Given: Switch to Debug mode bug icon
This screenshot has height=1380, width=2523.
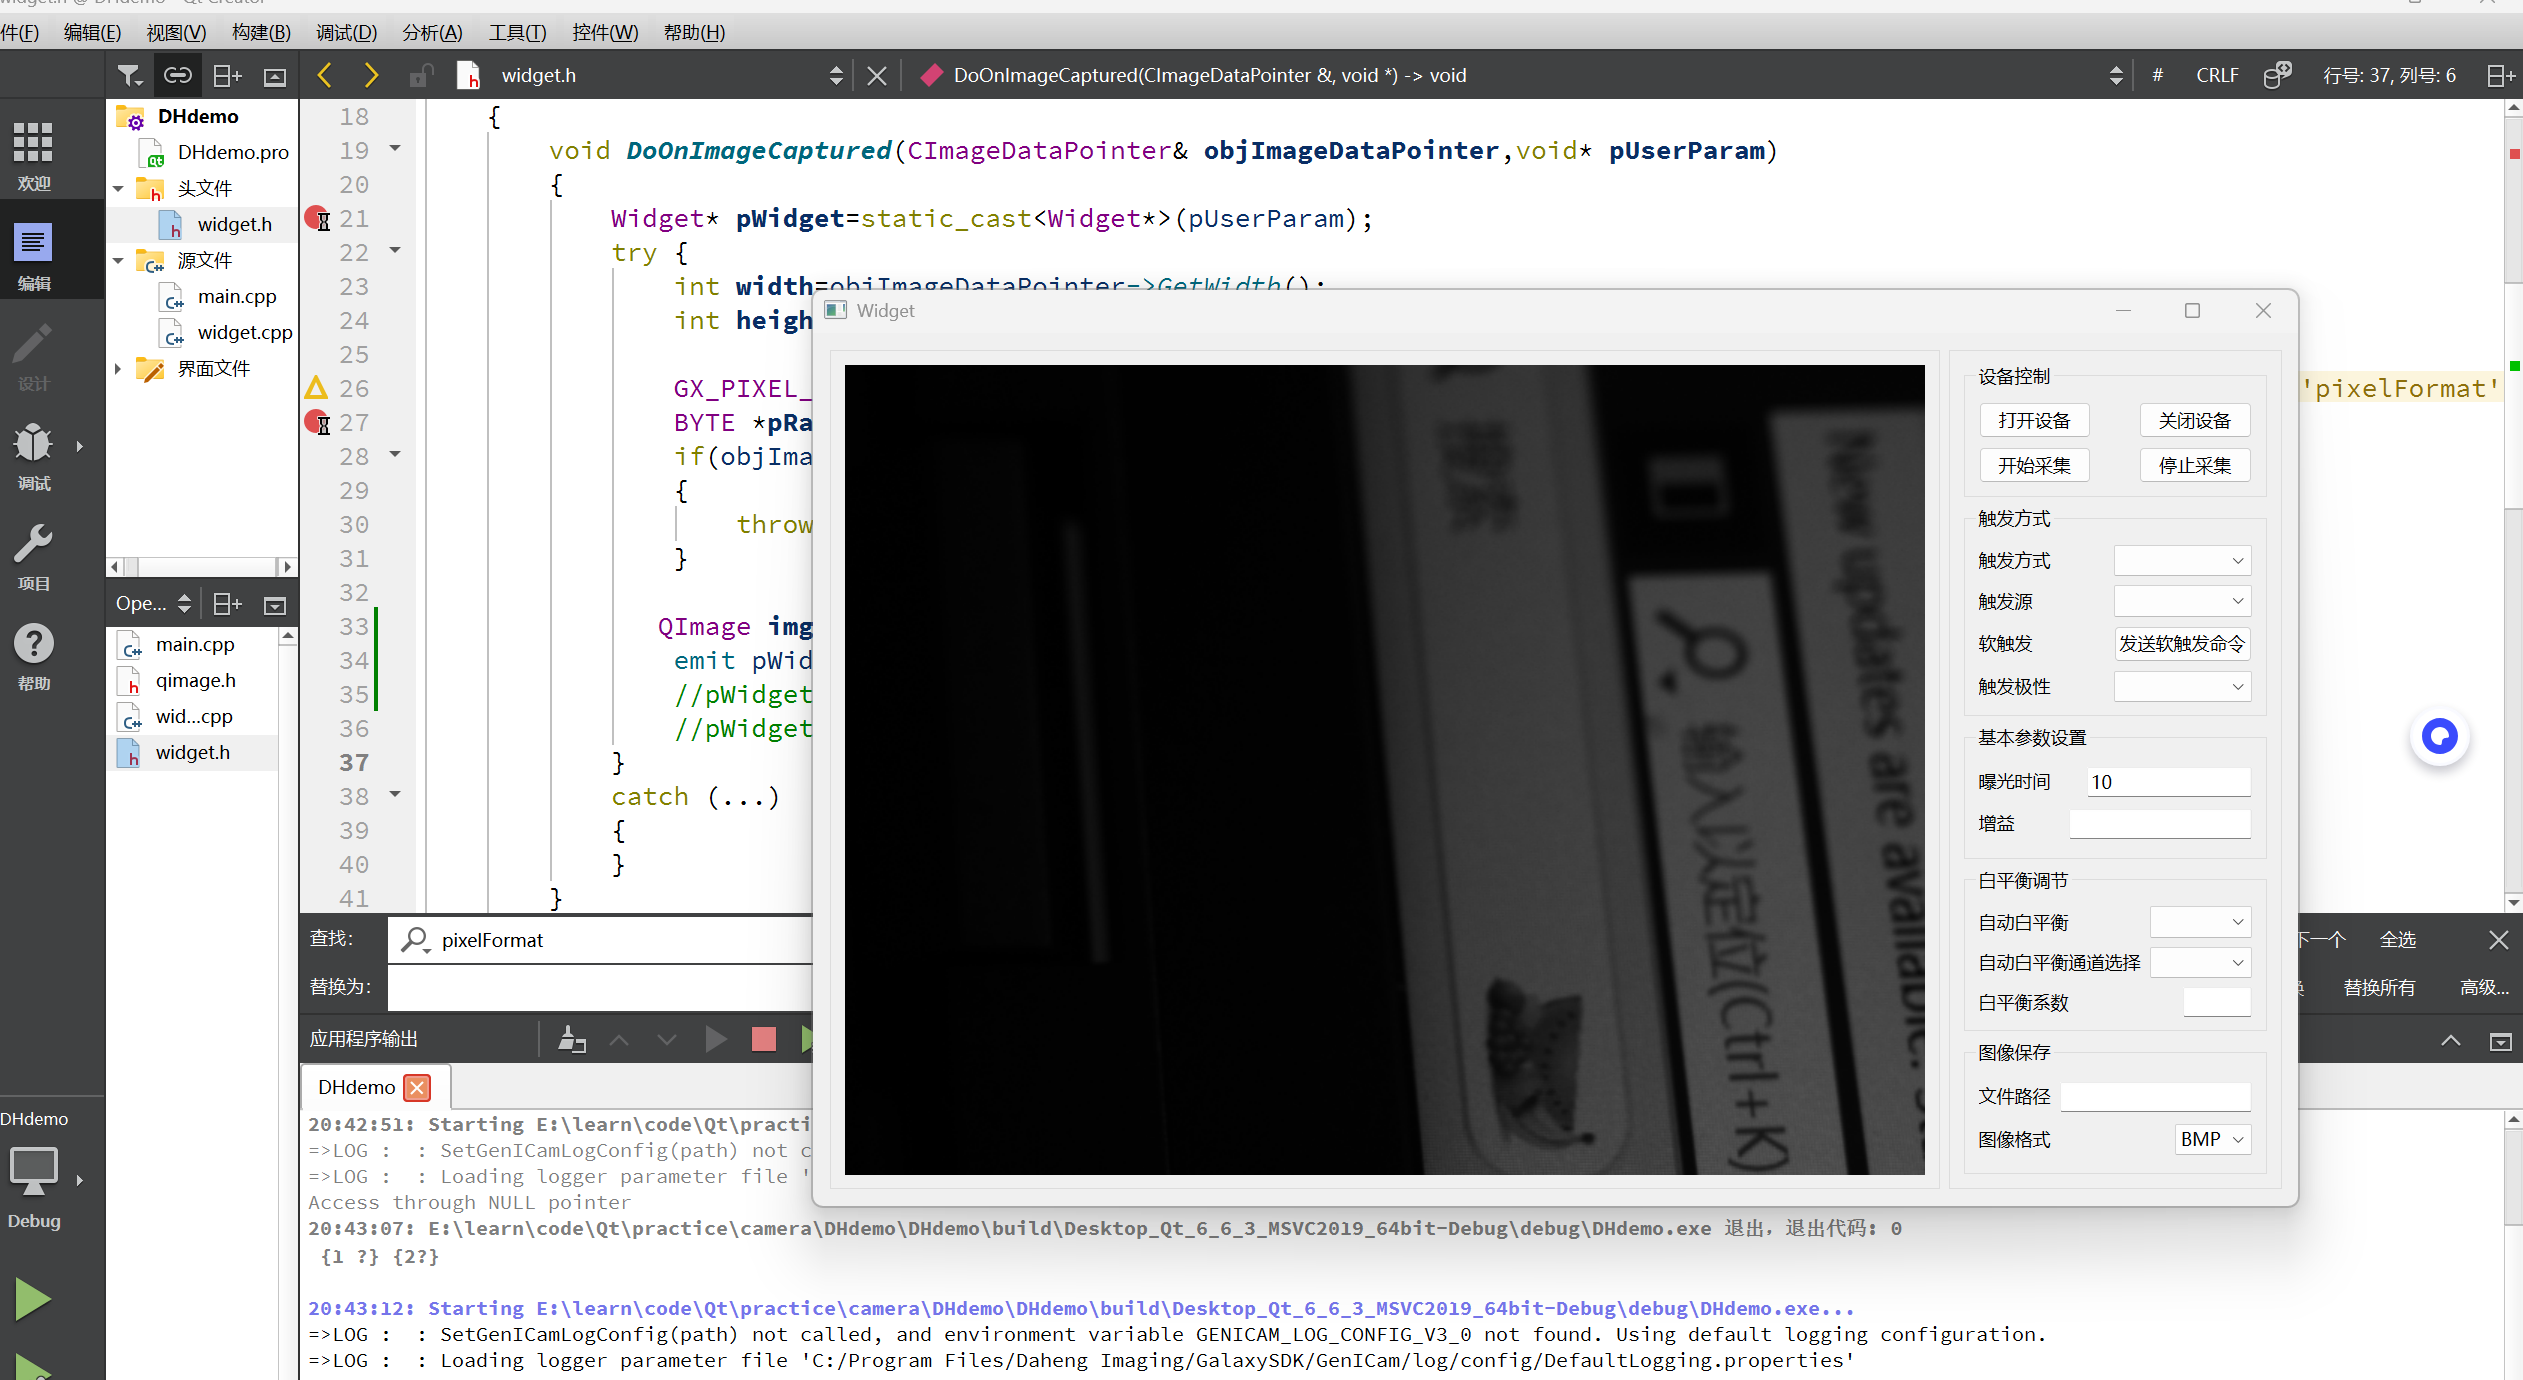Looking at the screenshot, I should click(x=33, y=455).
